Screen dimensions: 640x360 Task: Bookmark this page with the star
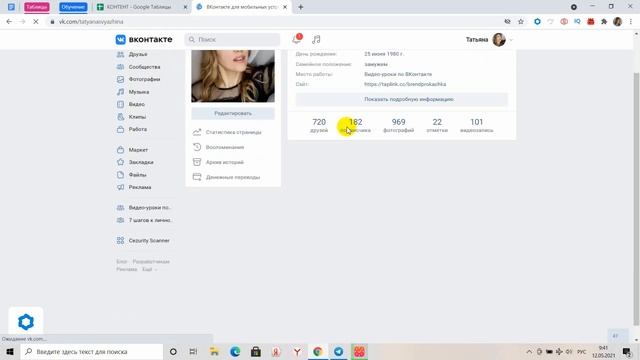tap(521, 22)
